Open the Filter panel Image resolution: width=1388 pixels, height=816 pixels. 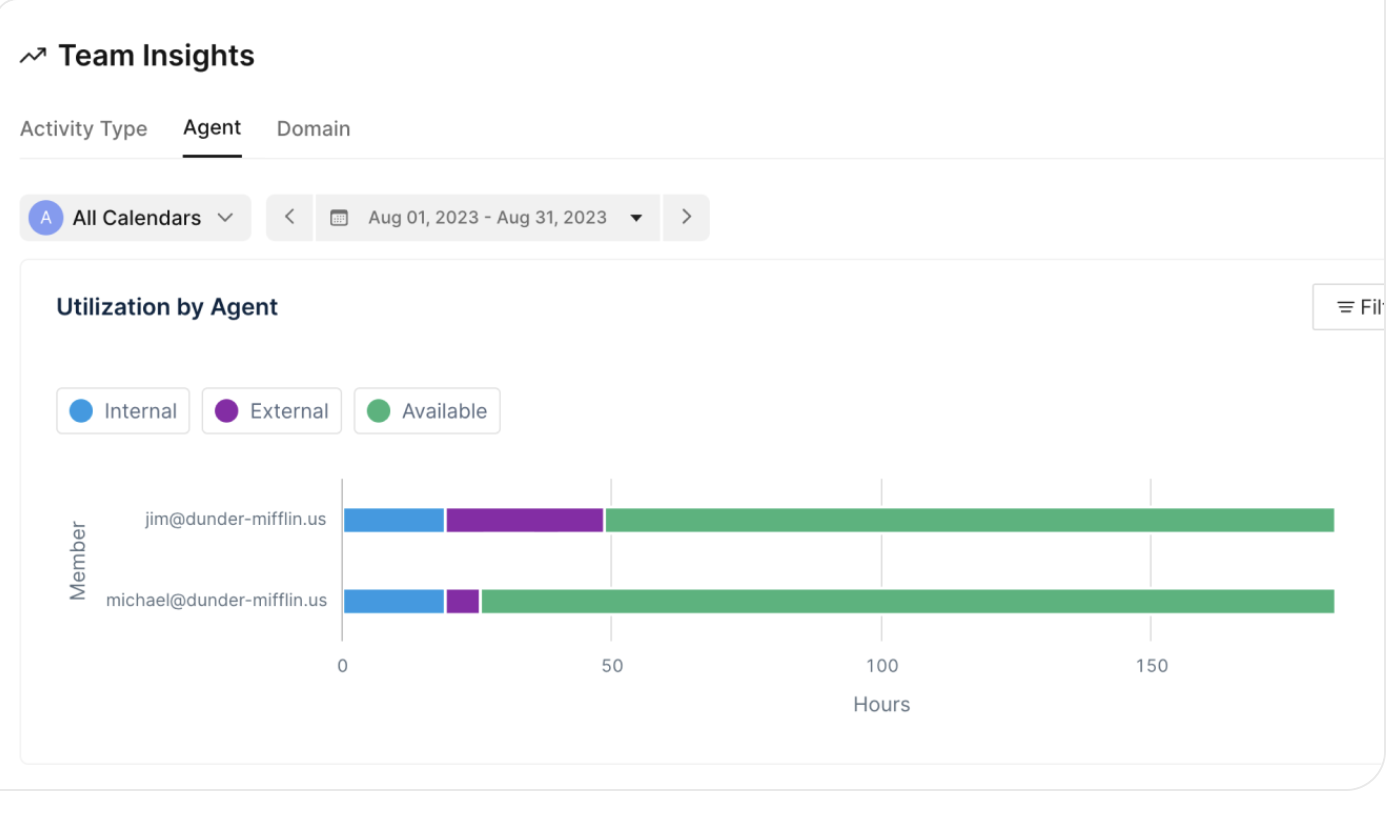(x=1360, y=306)
